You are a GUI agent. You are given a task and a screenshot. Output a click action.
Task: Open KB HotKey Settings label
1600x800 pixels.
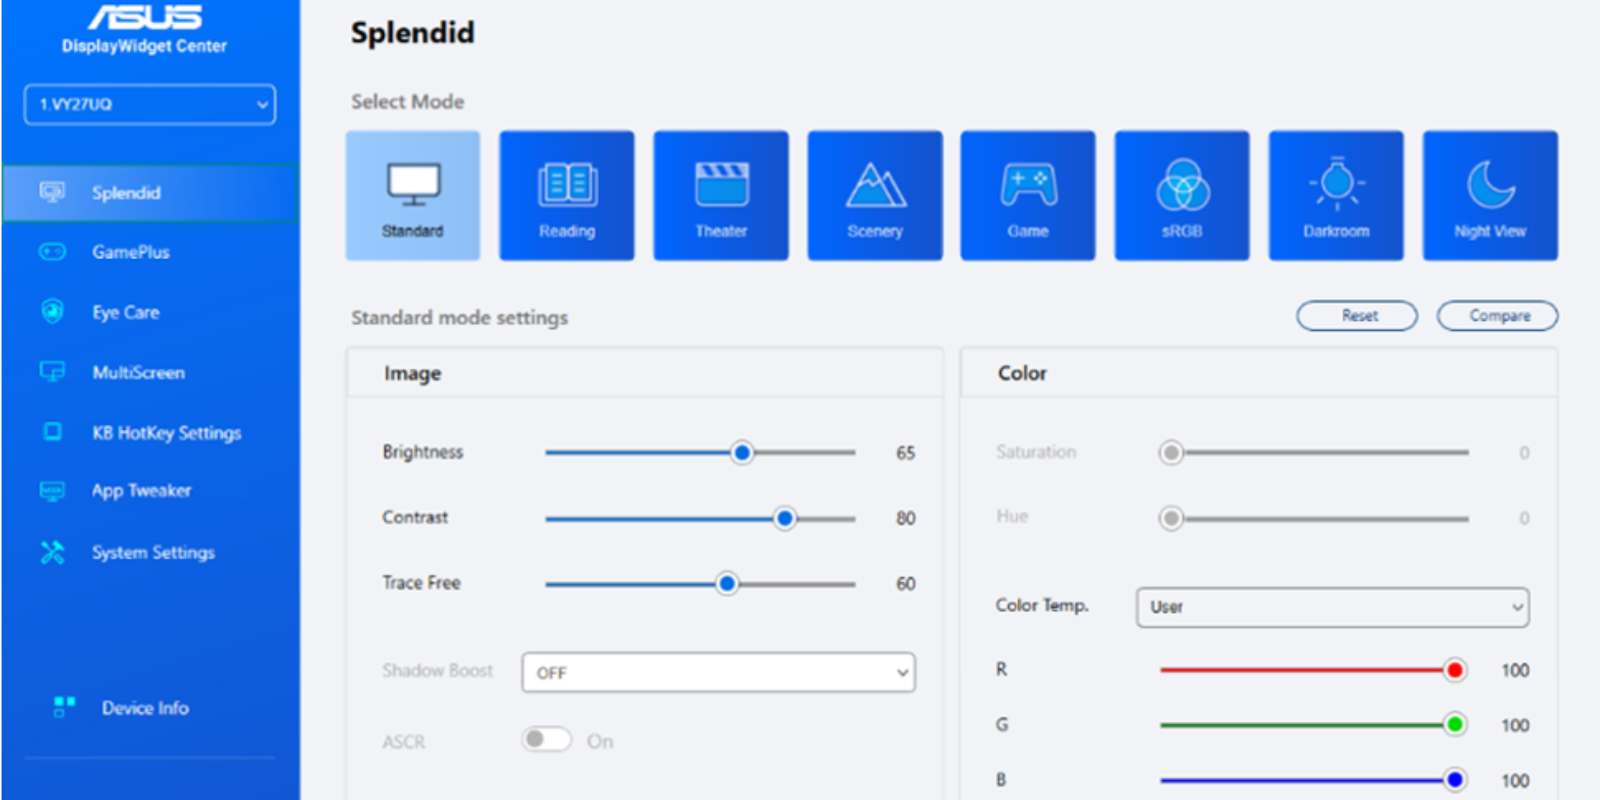pyautogui.click(x=167, y=432)
